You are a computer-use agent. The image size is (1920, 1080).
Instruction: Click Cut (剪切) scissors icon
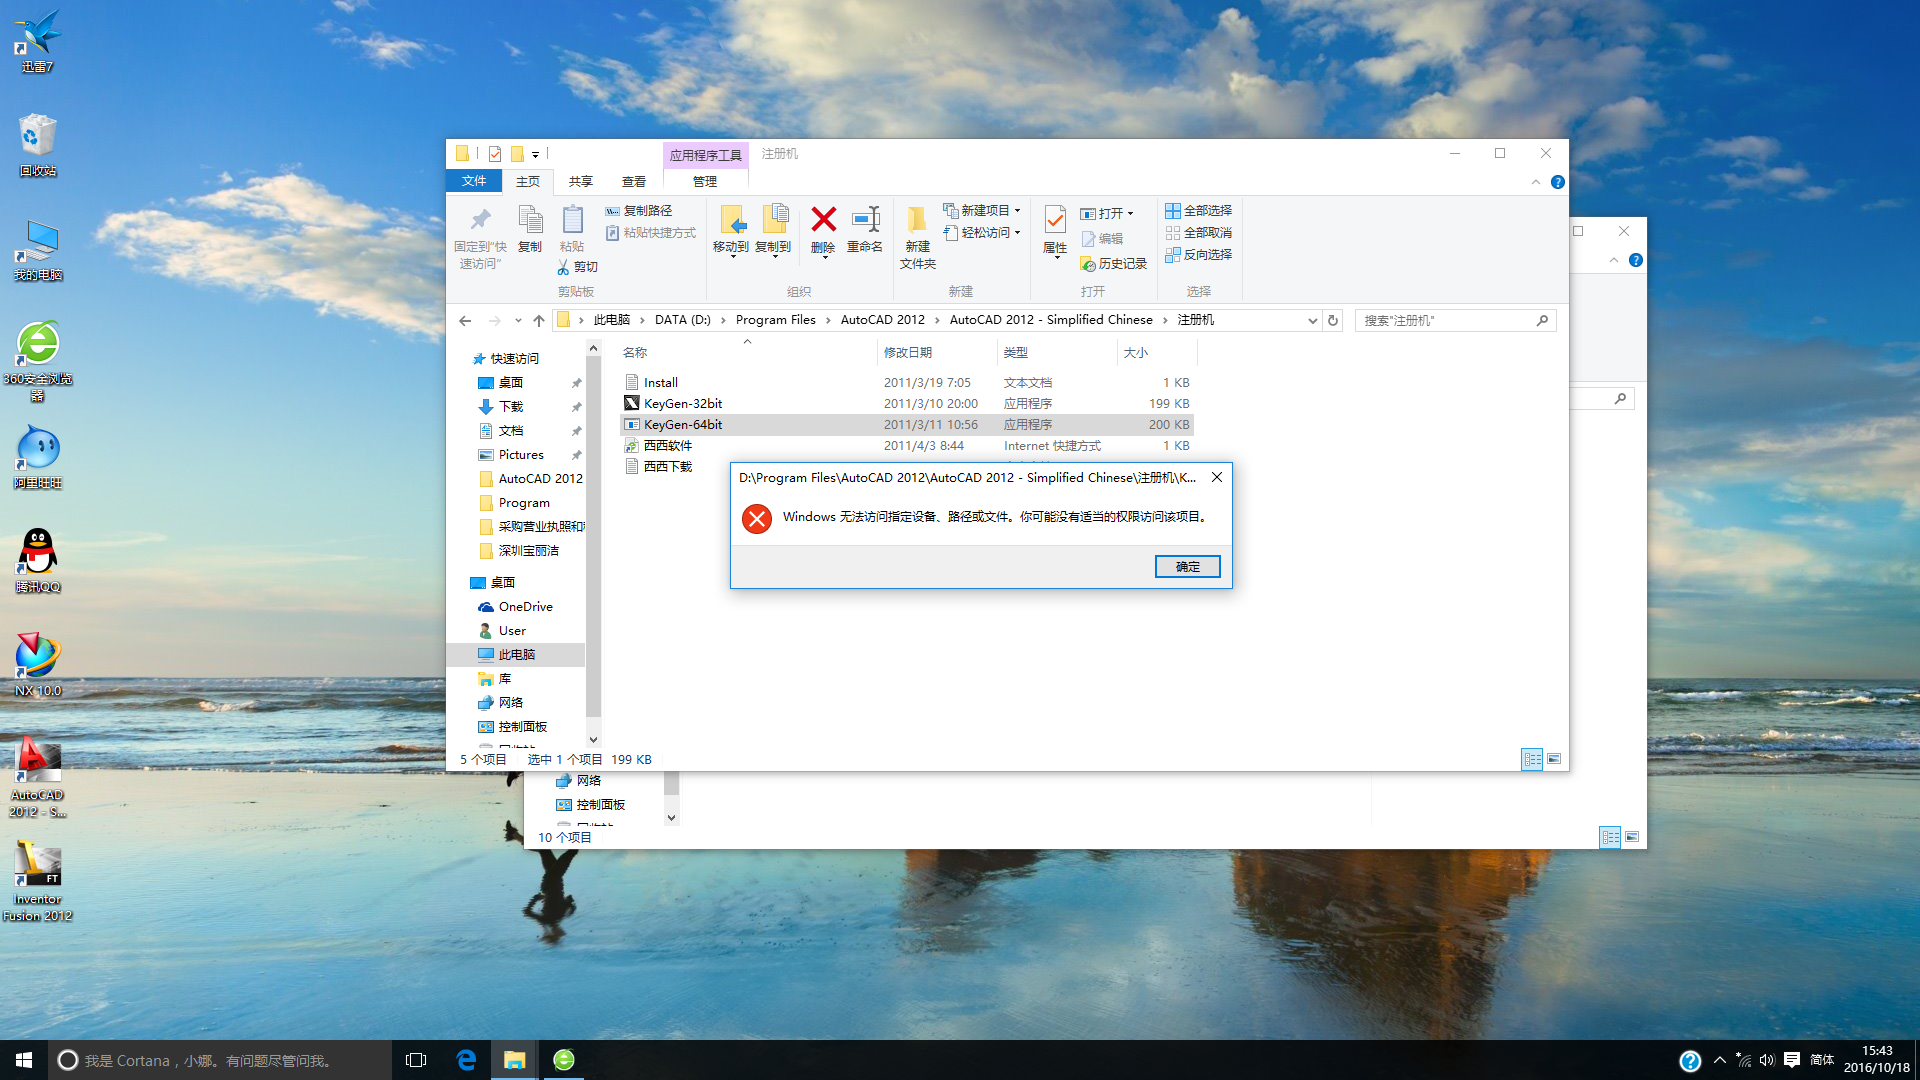point(563,267)
